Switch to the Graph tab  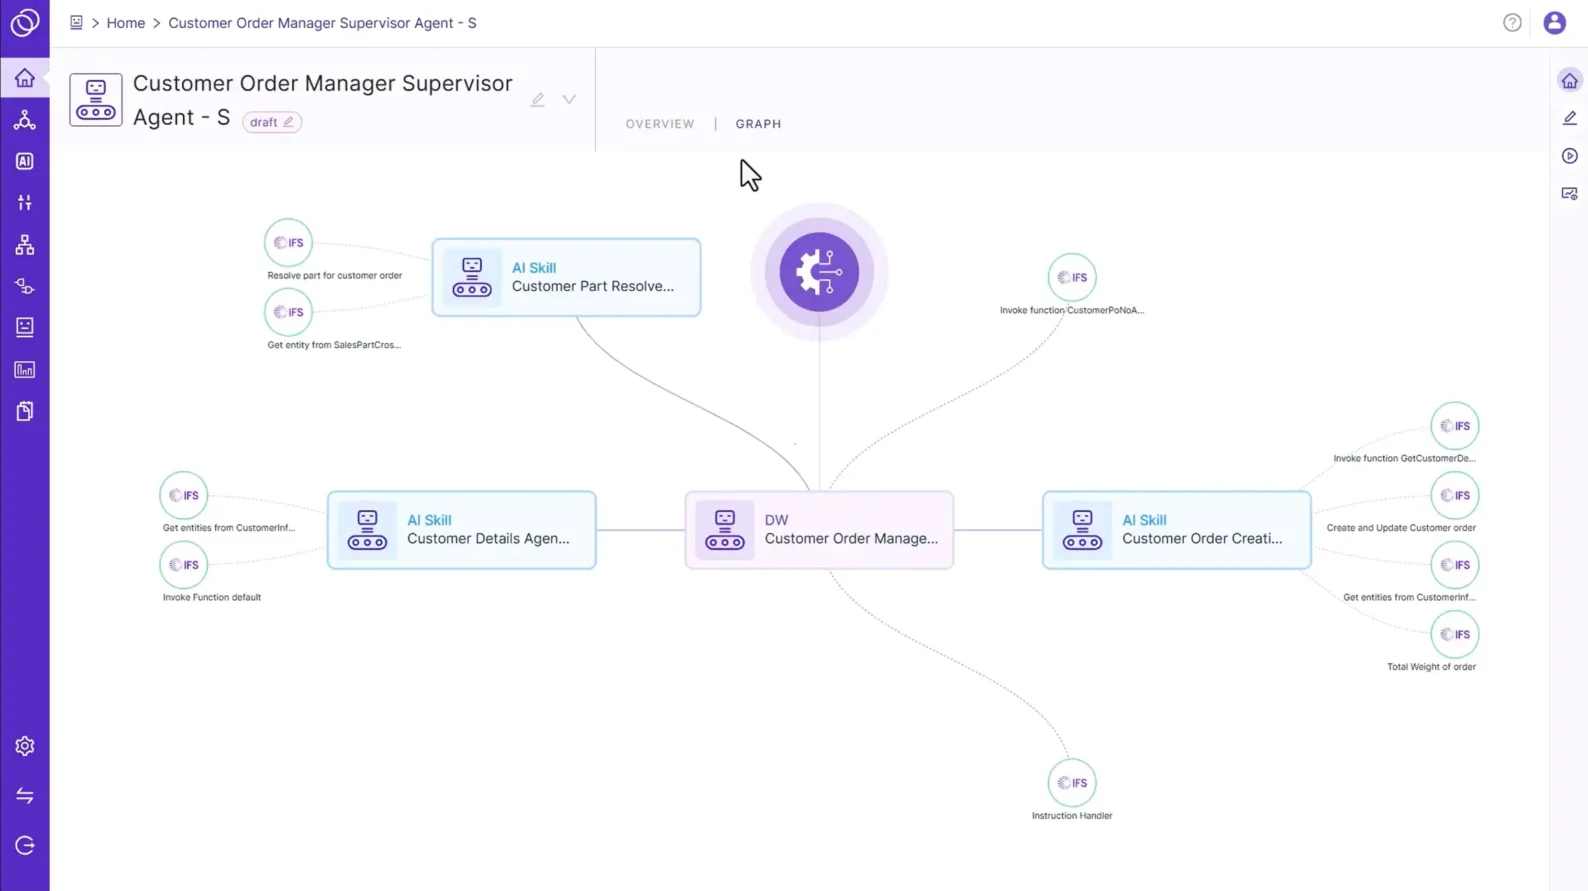coord(758,124)
